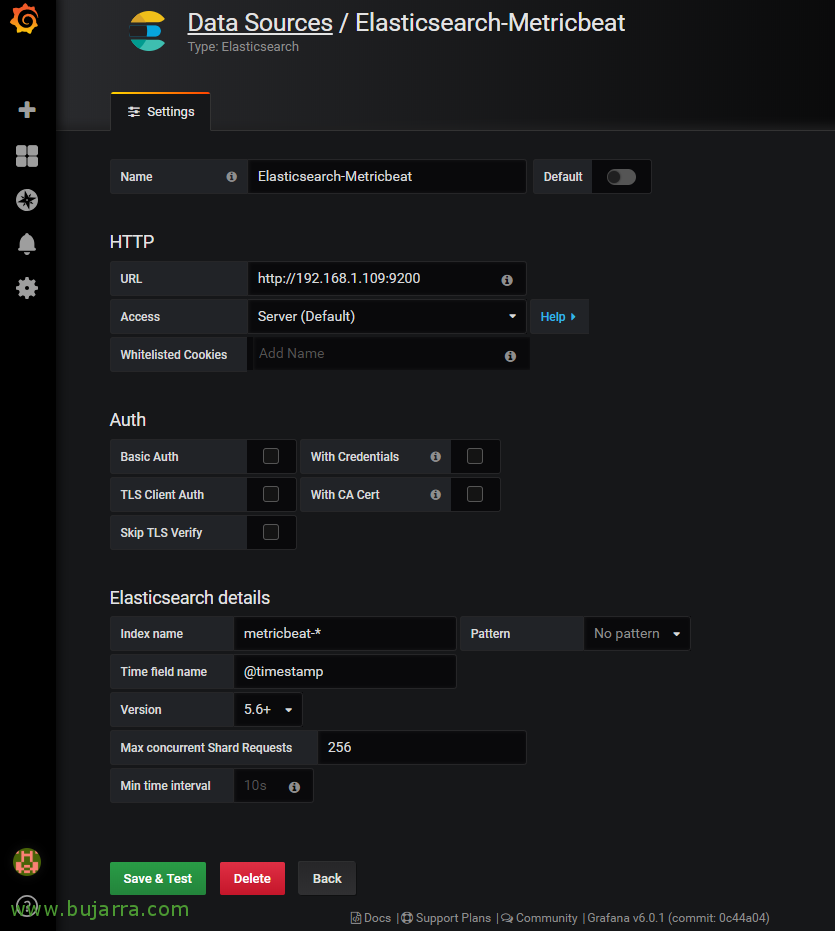The height and width of the screenshot is (931, 835).
Task: Open the Create plus menu in sidebar
Action: click(x=27, y=109)
